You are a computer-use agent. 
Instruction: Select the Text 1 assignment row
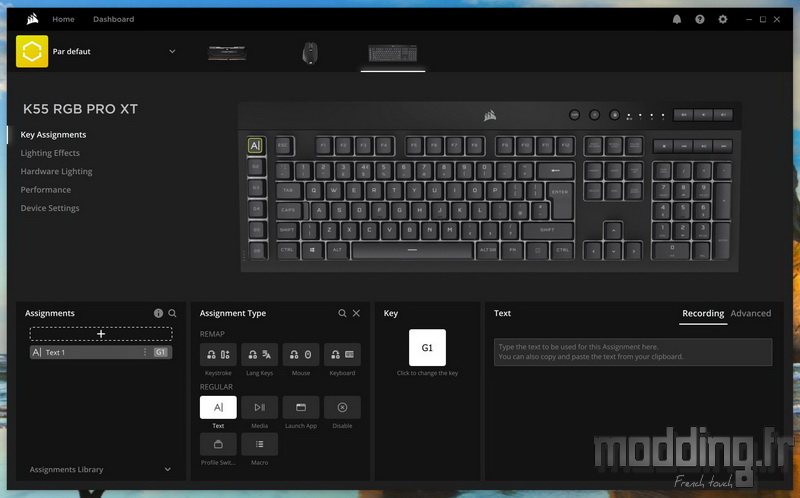101,352
